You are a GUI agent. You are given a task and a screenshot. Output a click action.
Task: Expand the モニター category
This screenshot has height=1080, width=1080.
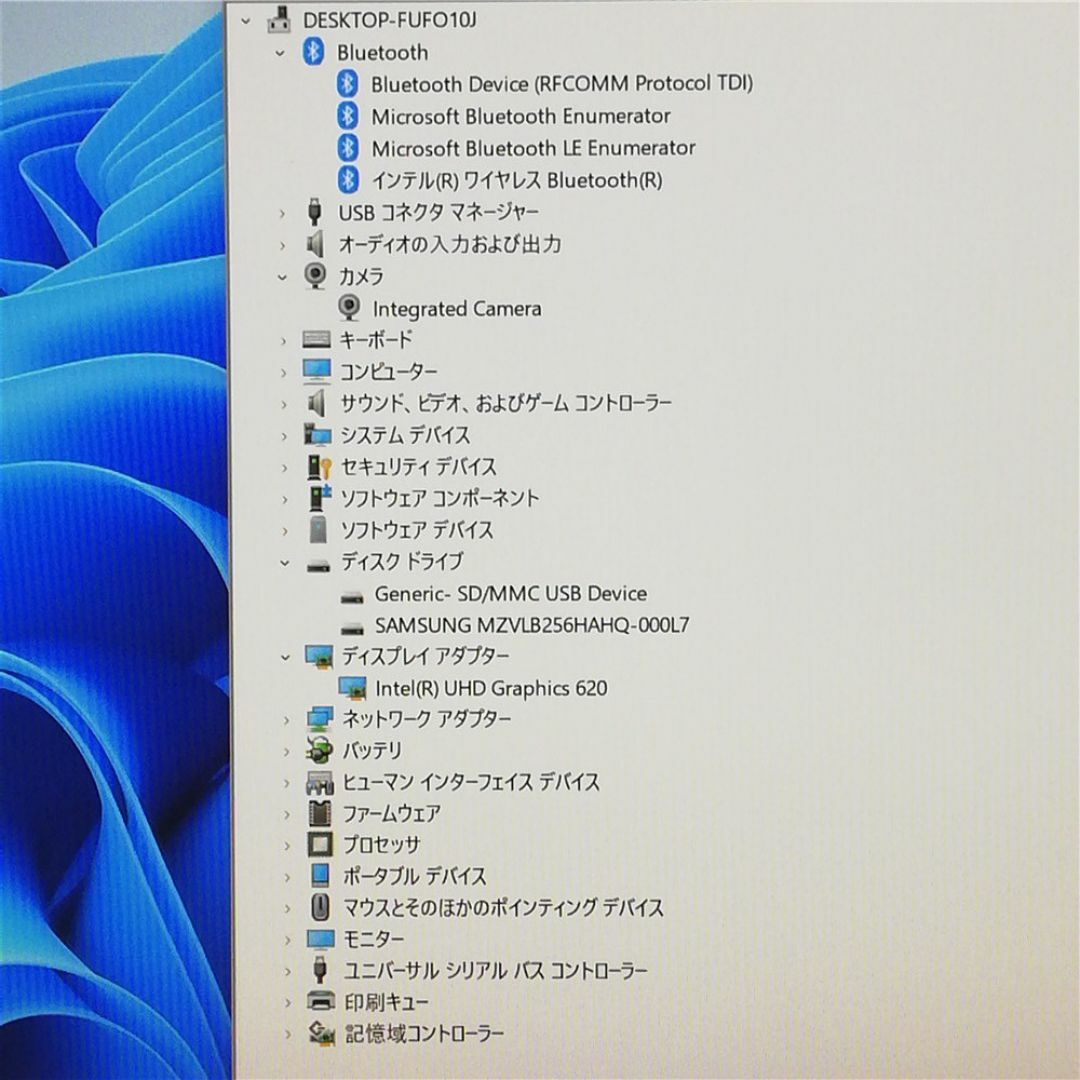(287, 940)
